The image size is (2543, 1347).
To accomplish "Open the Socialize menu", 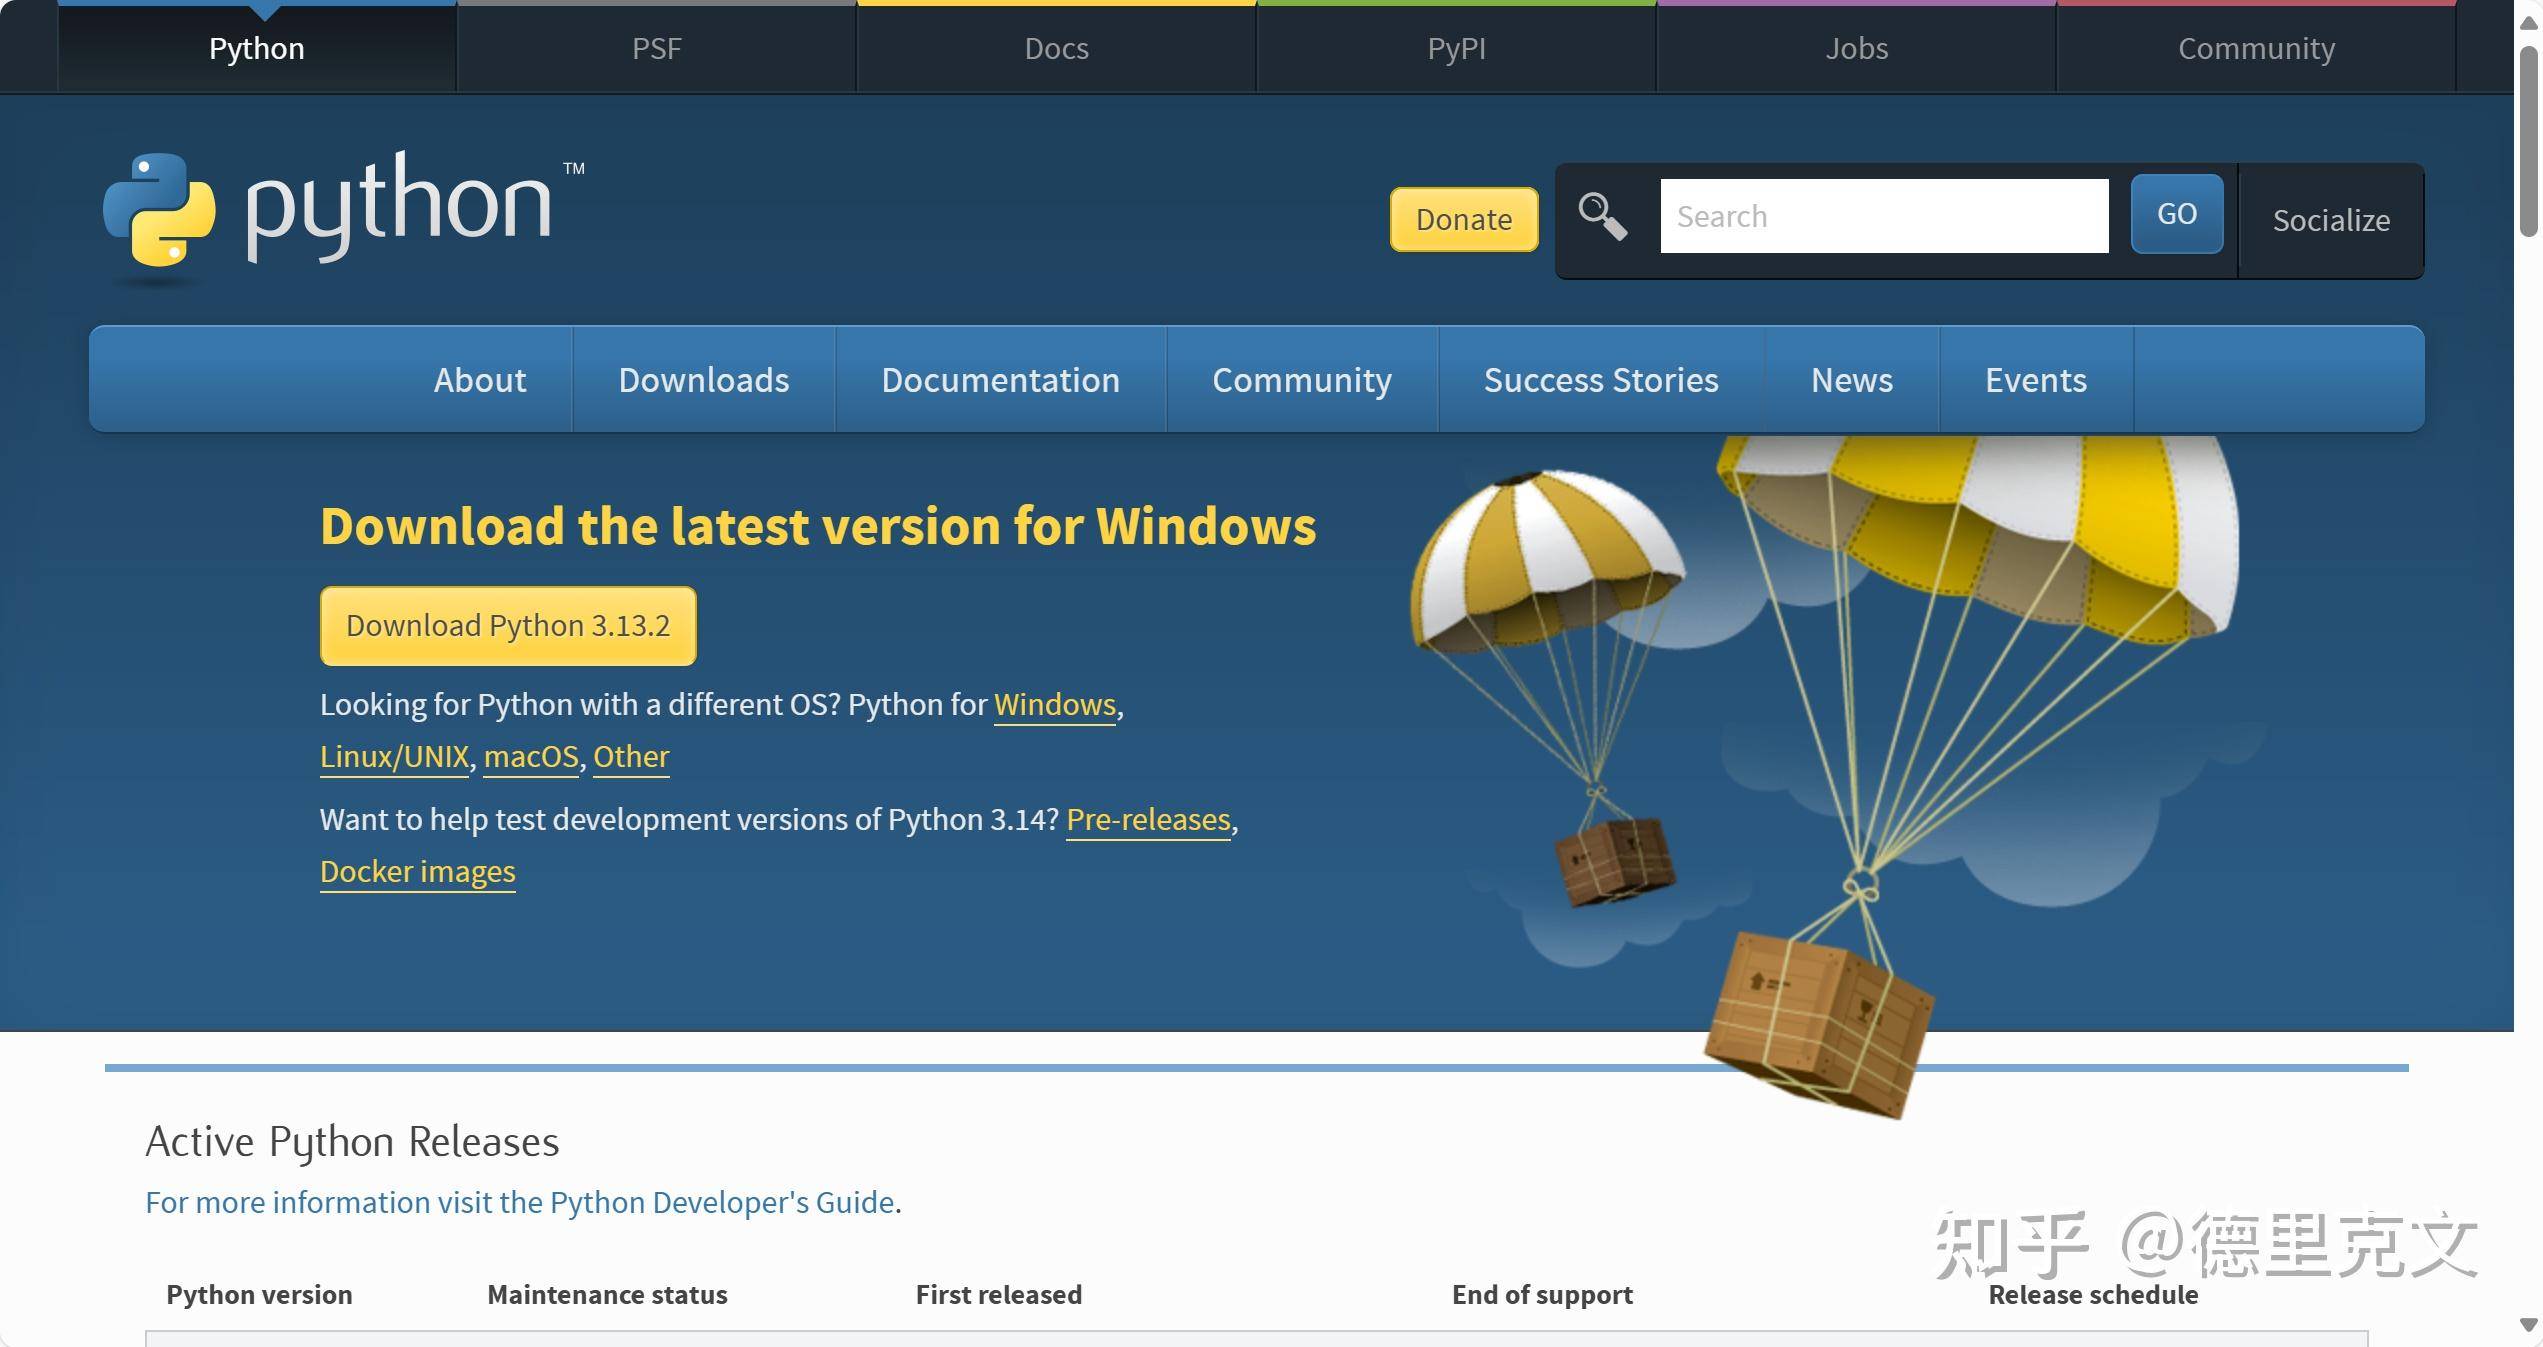I will point(2331,220).
